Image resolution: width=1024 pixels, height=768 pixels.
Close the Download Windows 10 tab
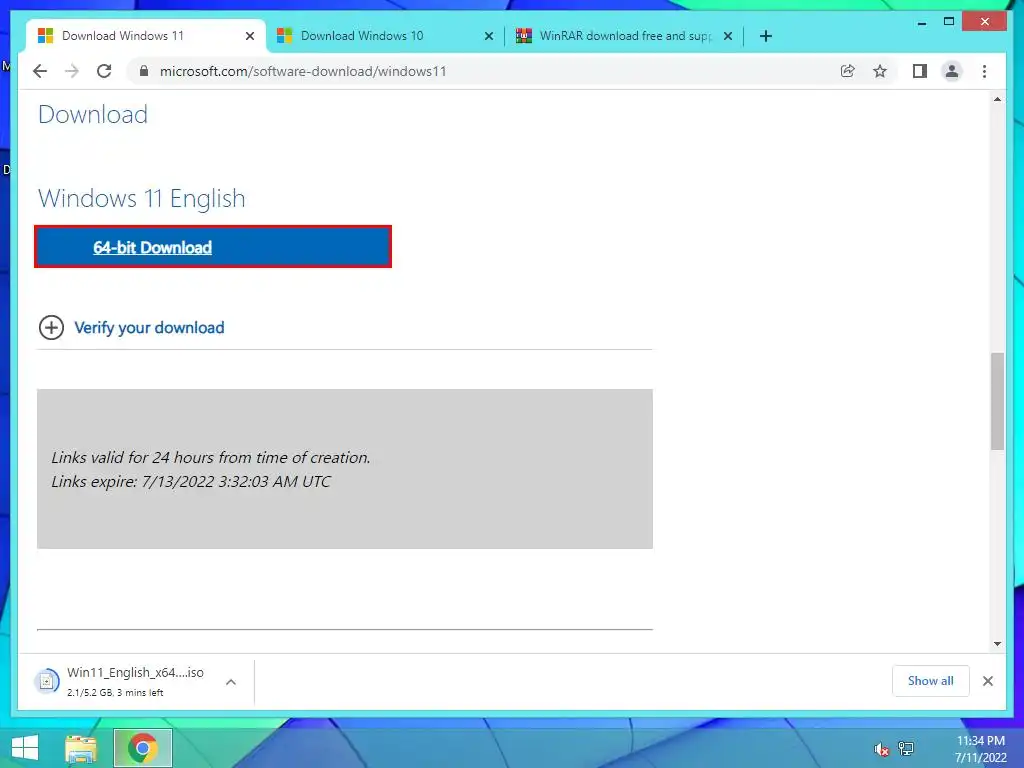[488, 36]
